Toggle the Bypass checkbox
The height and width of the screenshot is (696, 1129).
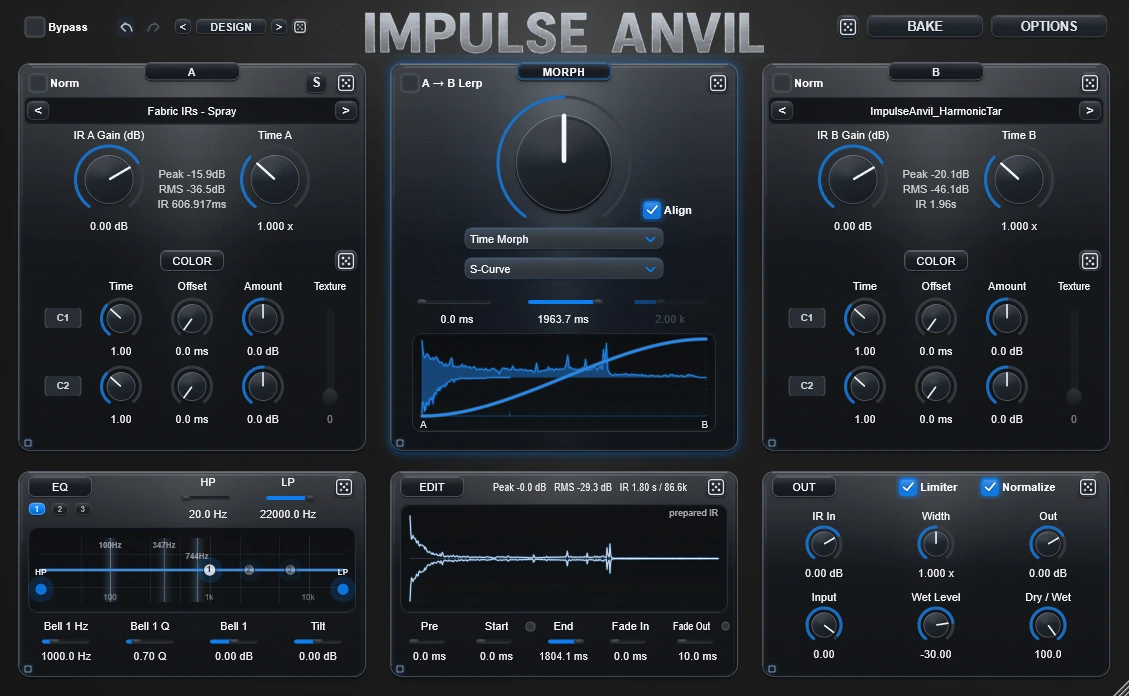tap(35, 27)
